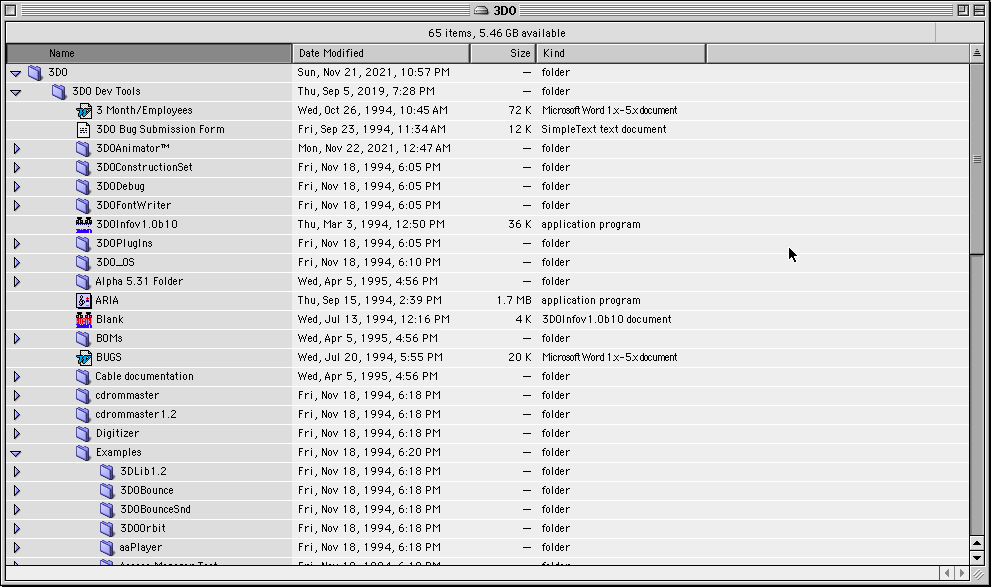Click the vertical scrollbar down arrow
Screen dimensions: 991x587
click(976, 558)
